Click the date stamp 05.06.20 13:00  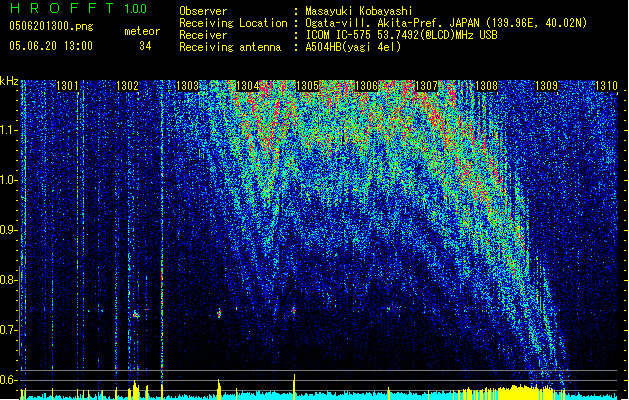coord(51,46)
